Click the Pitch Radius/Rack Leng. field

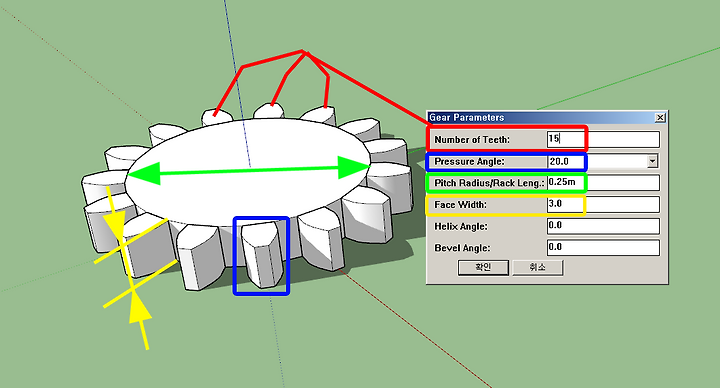coord(603,182)
